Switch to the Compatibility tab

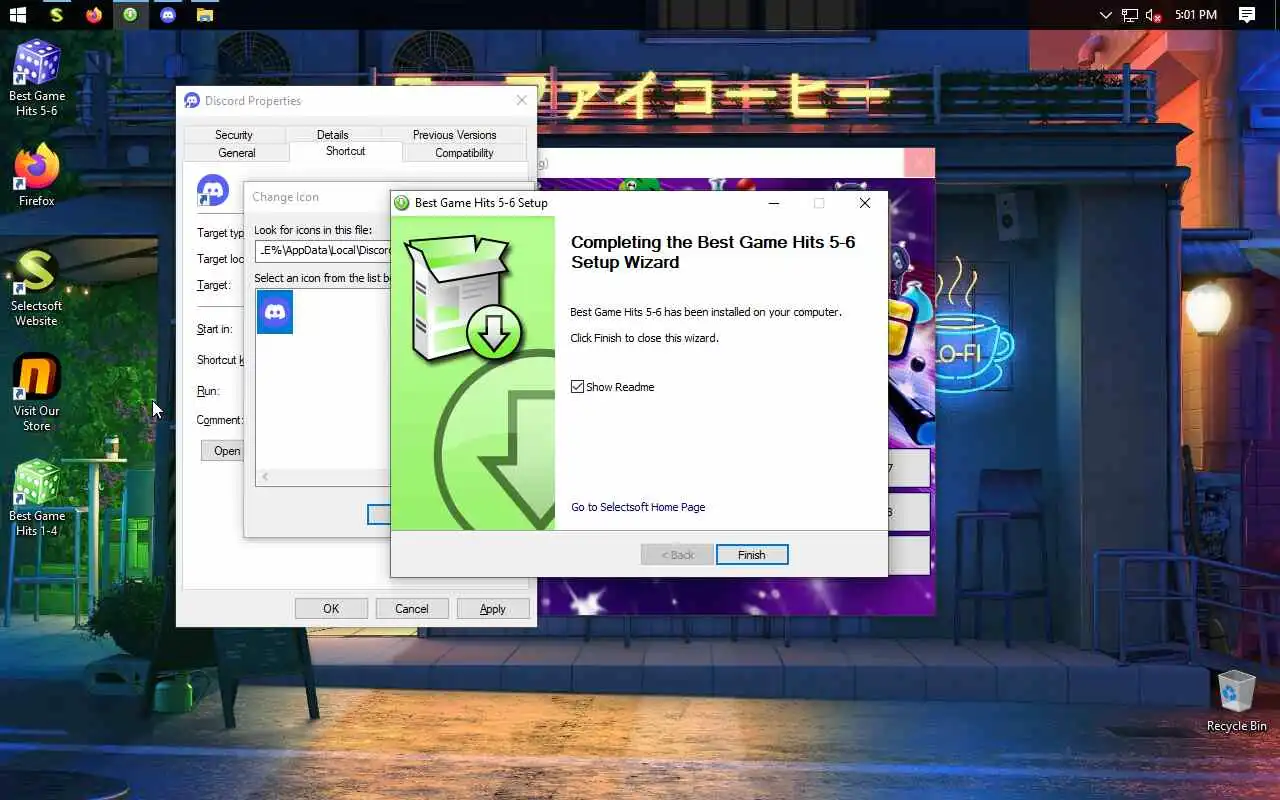point(464,153)
